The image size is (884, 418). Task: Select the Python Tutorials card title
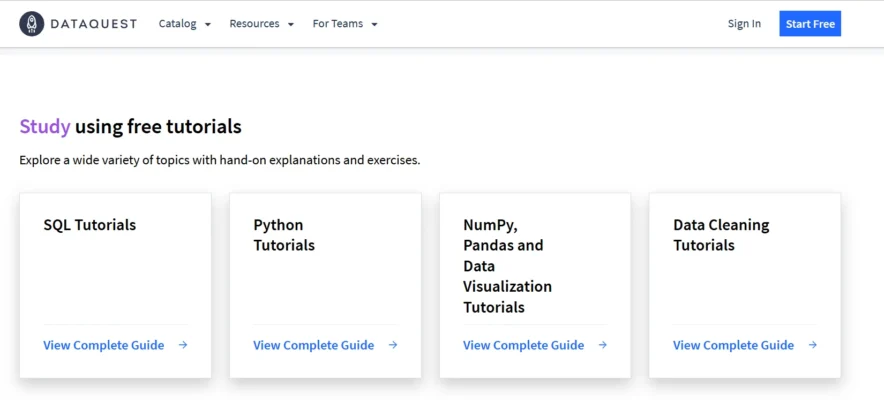tap(284, 235)
